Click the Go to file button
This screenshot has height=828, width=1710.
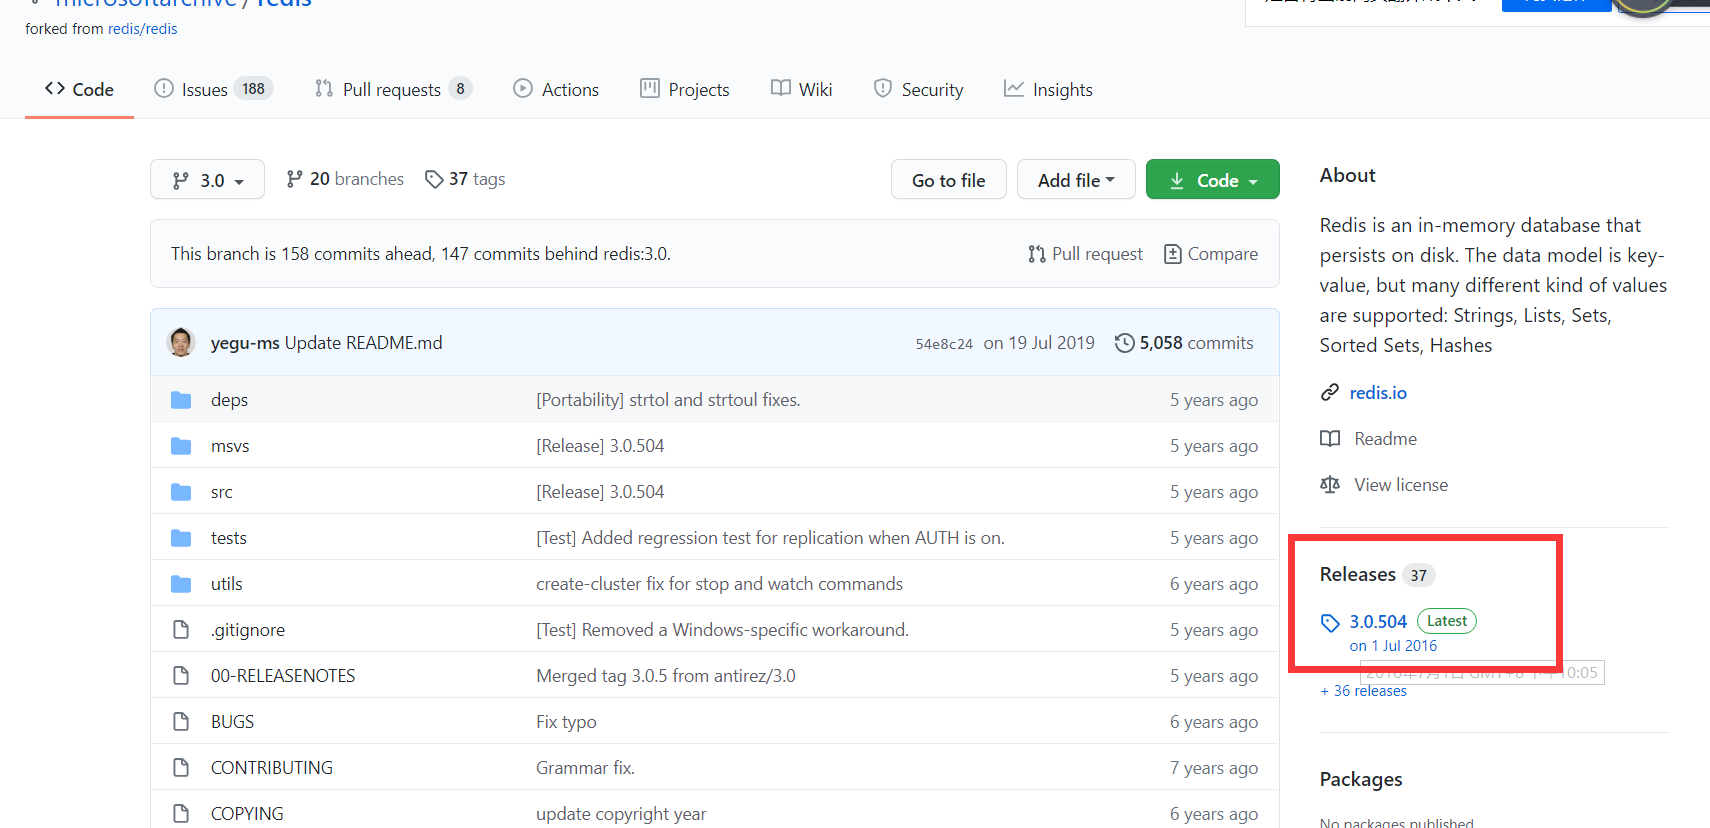point(948,180)
